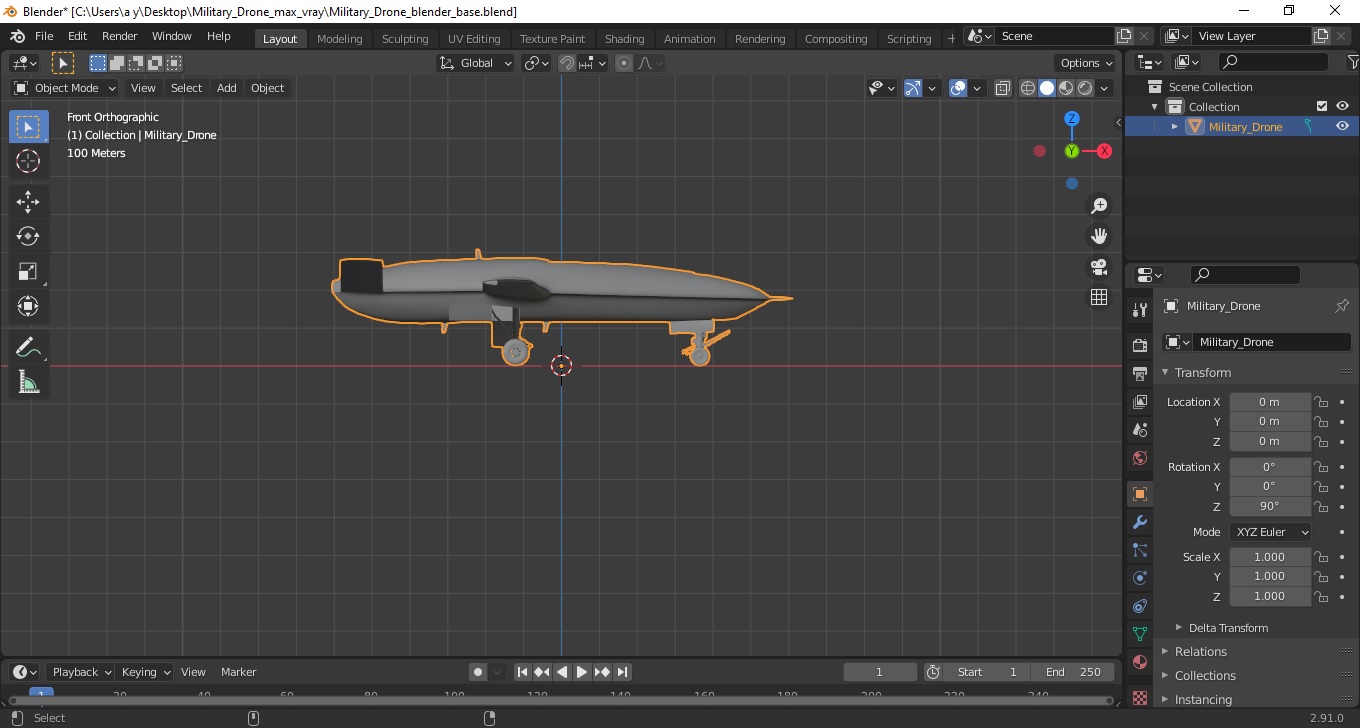The width and height of the screenshot is (1360, 728).
Task: Switch to Material Preview shading
Action: (1066, 88)
